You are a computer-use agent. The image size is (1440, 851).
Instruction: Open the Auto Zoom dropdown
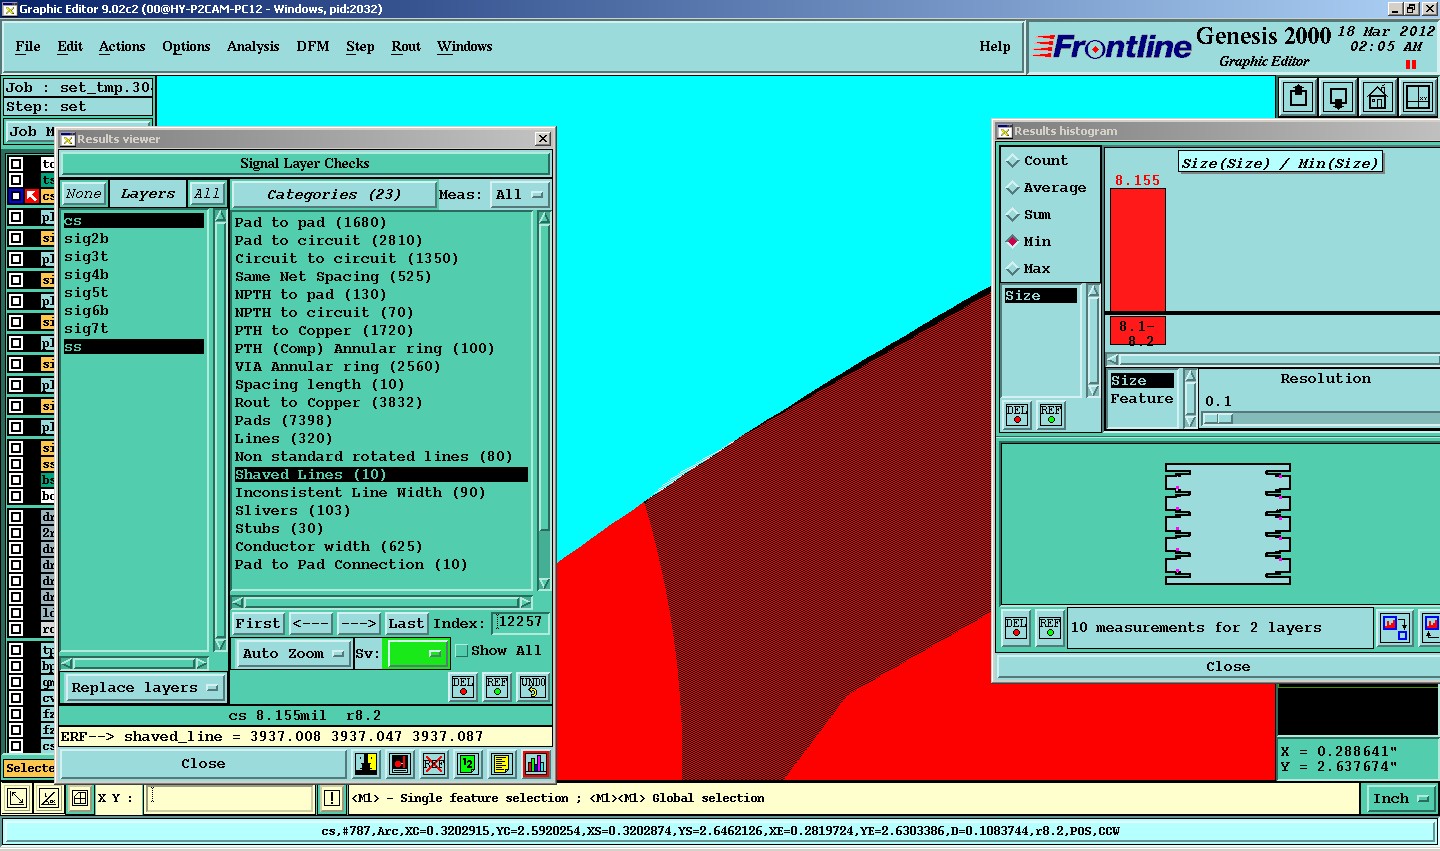(292, 654)
